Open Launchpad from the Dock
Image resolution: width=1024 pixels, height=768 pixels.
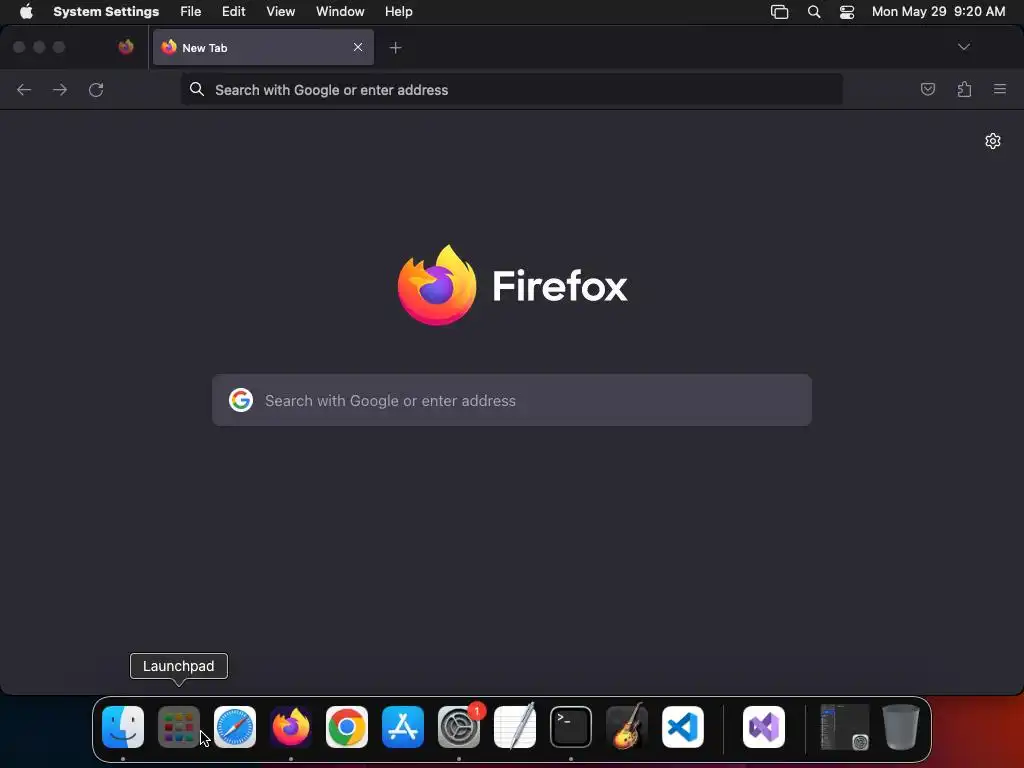pos(178,726)
